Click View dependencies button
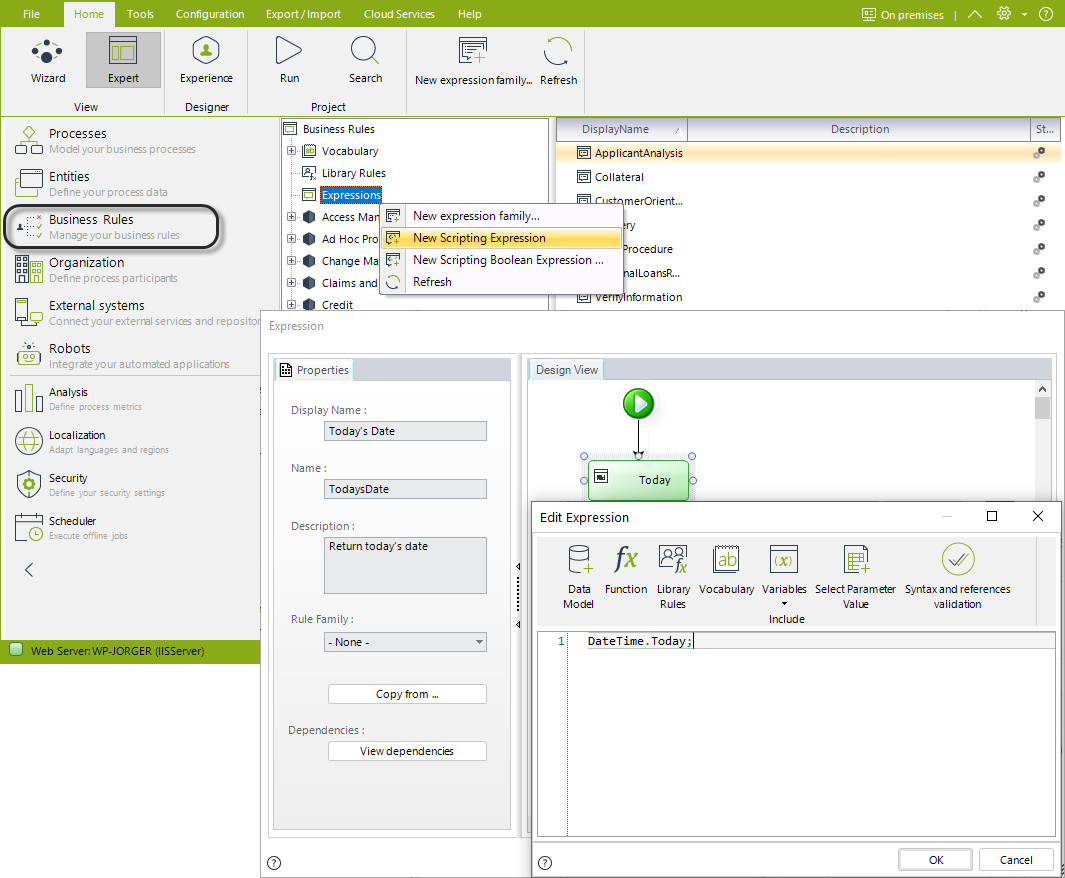This screenshot has width=1065, height=878. (x=407, y=751)
